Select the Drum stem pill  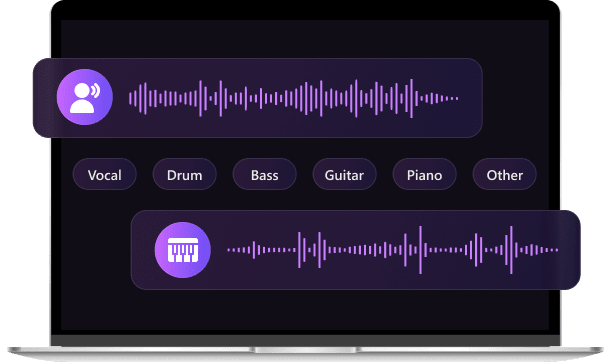point(185,174)
